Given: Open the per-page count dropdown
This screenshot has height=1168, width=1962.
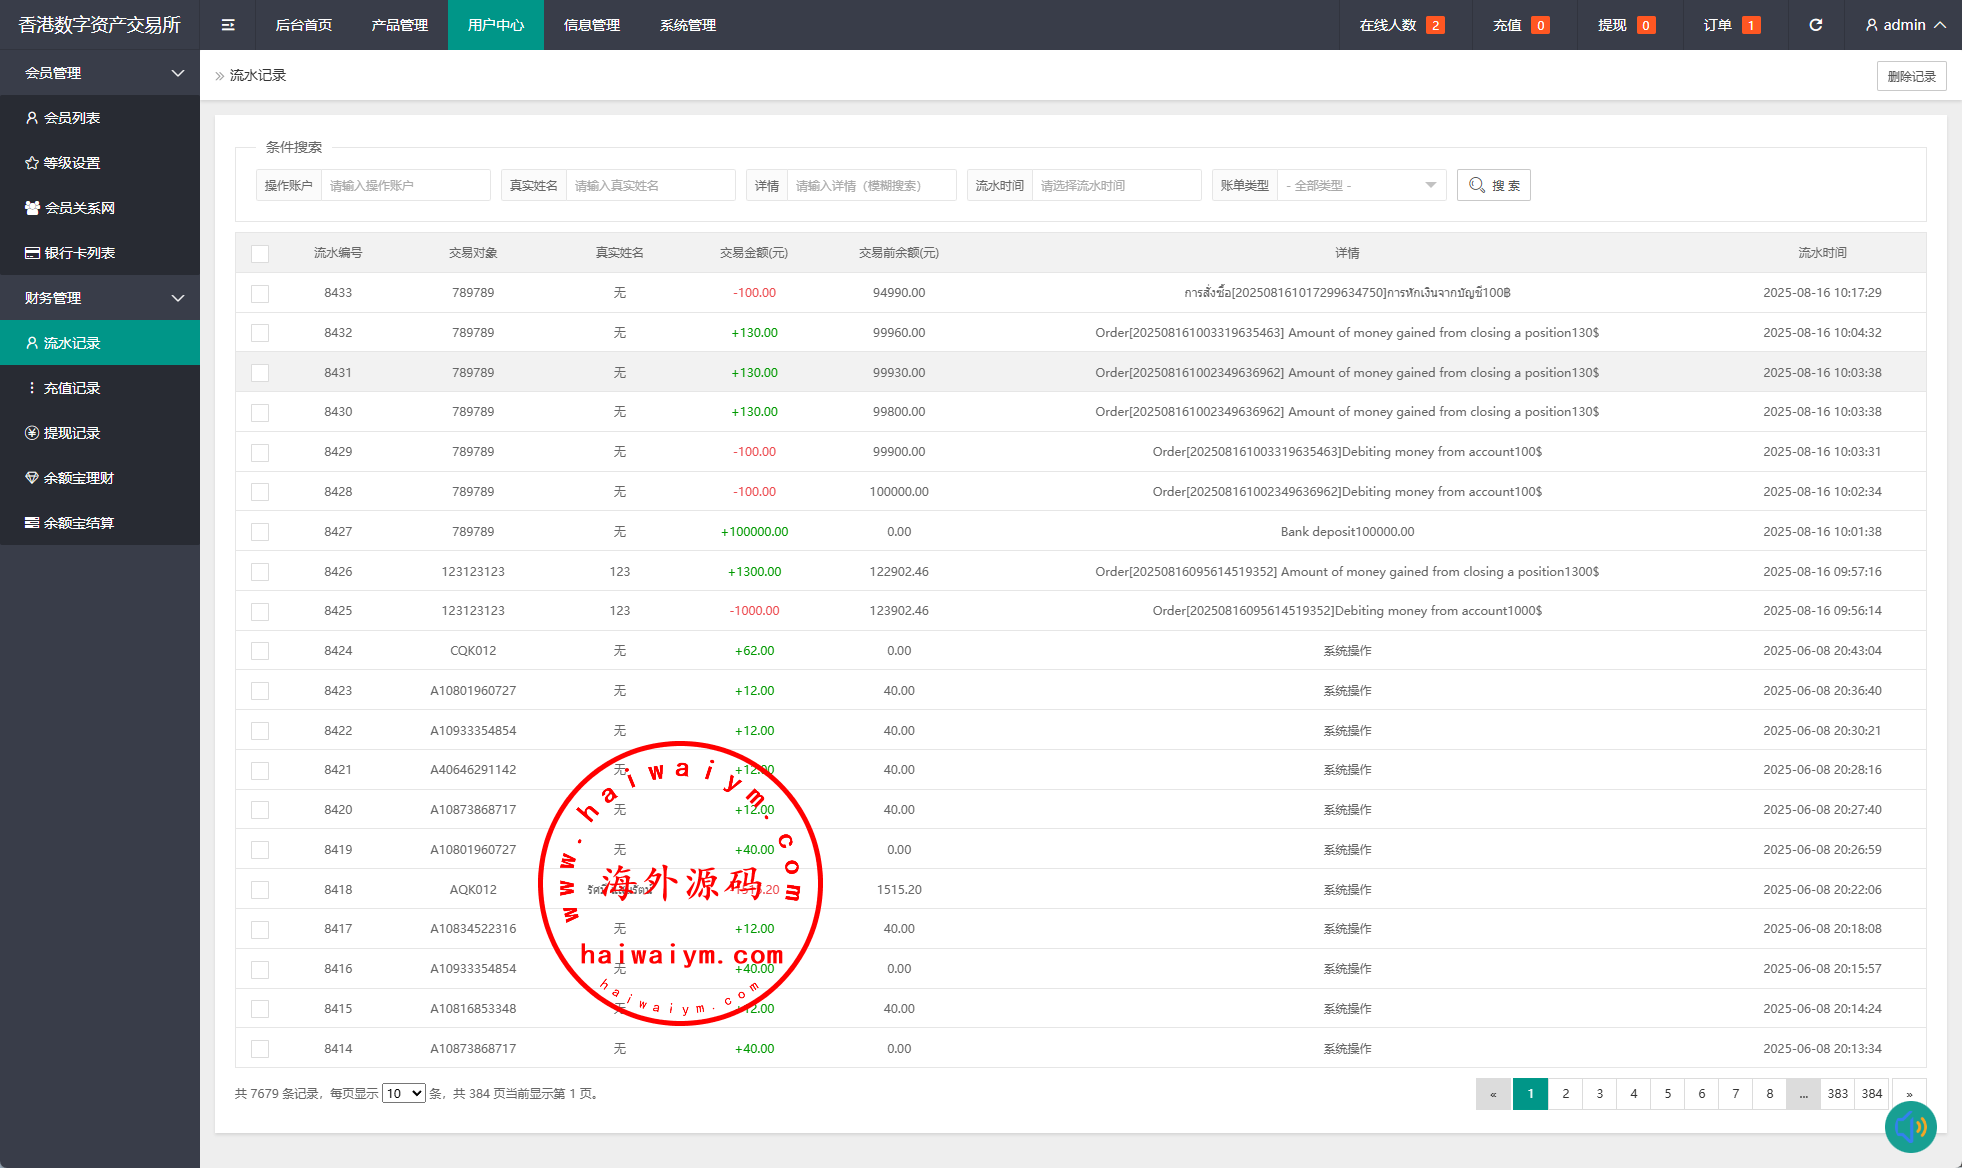Looking at the screenshot, I should click(404, 1094).
